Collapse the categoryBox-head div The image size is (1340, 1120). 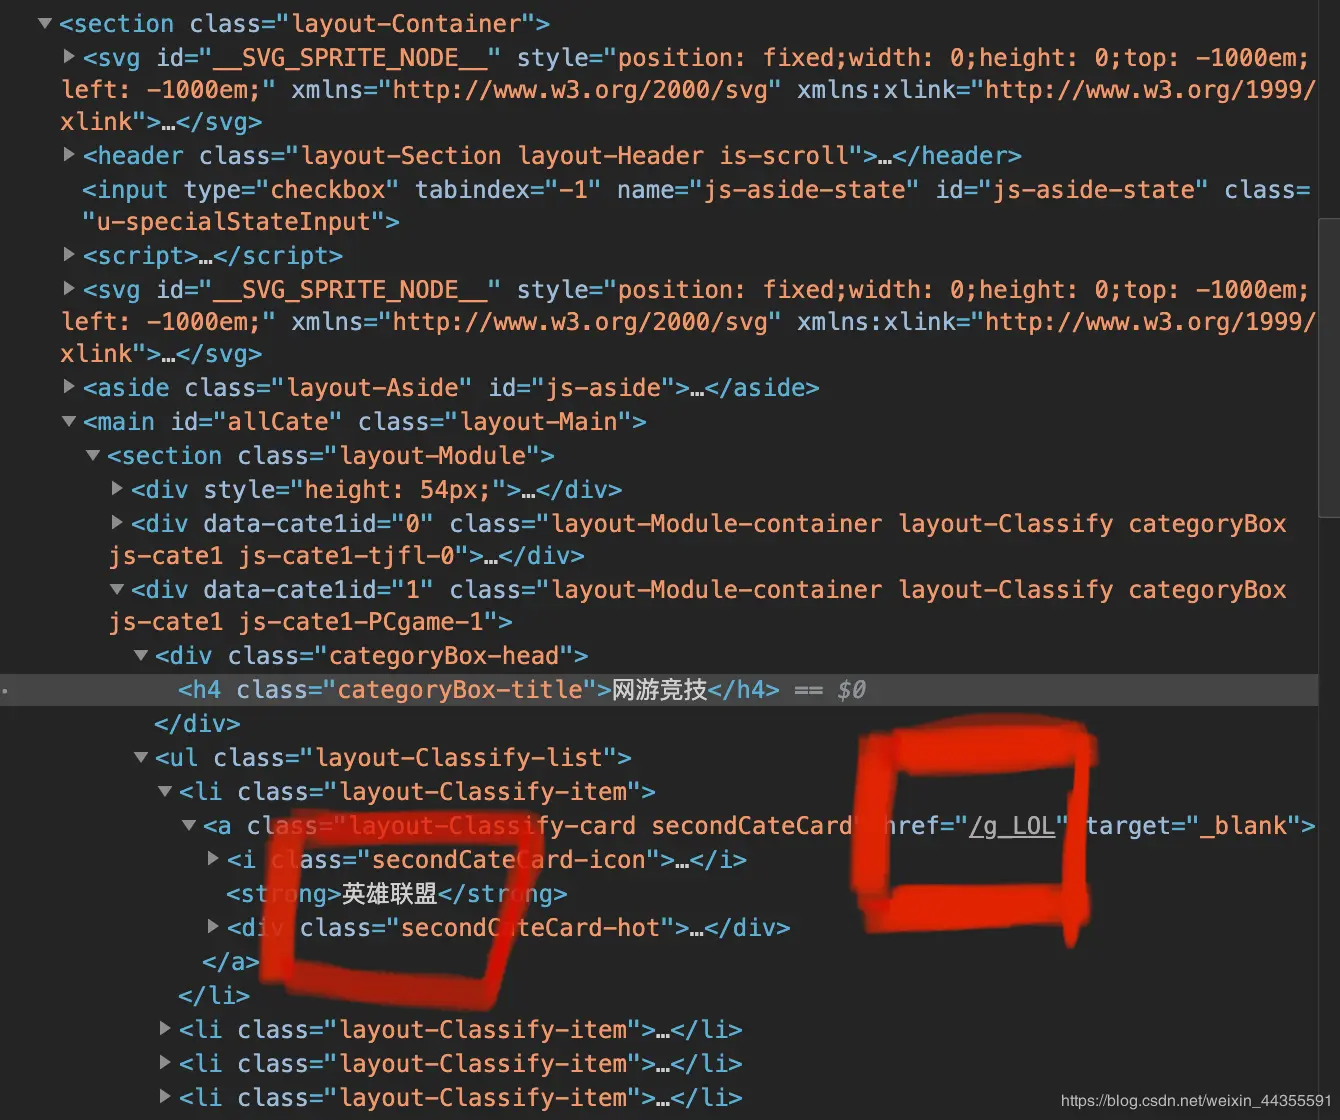141,655
